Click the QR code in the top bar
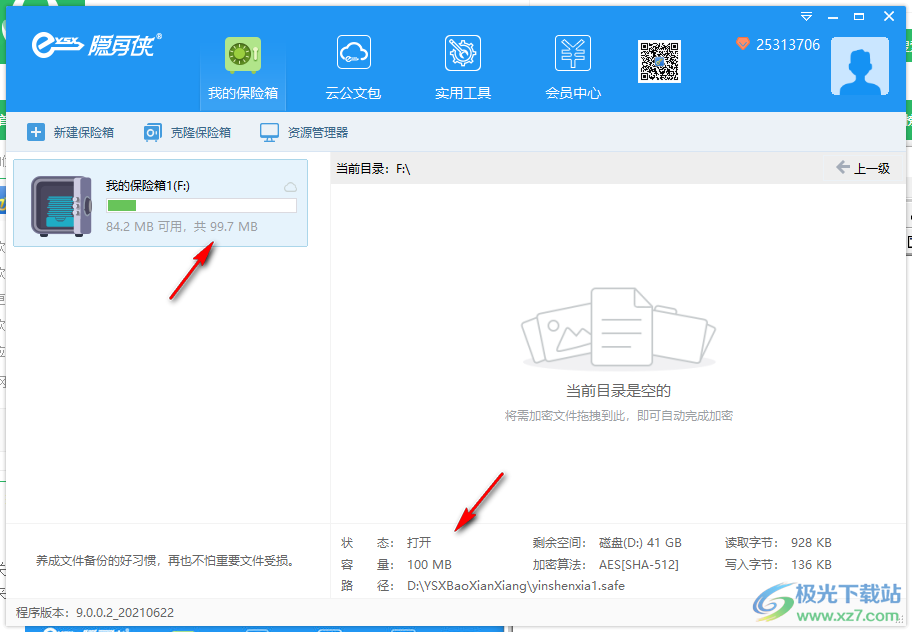This screenshot has height=632, width=912. click(659, 60)
